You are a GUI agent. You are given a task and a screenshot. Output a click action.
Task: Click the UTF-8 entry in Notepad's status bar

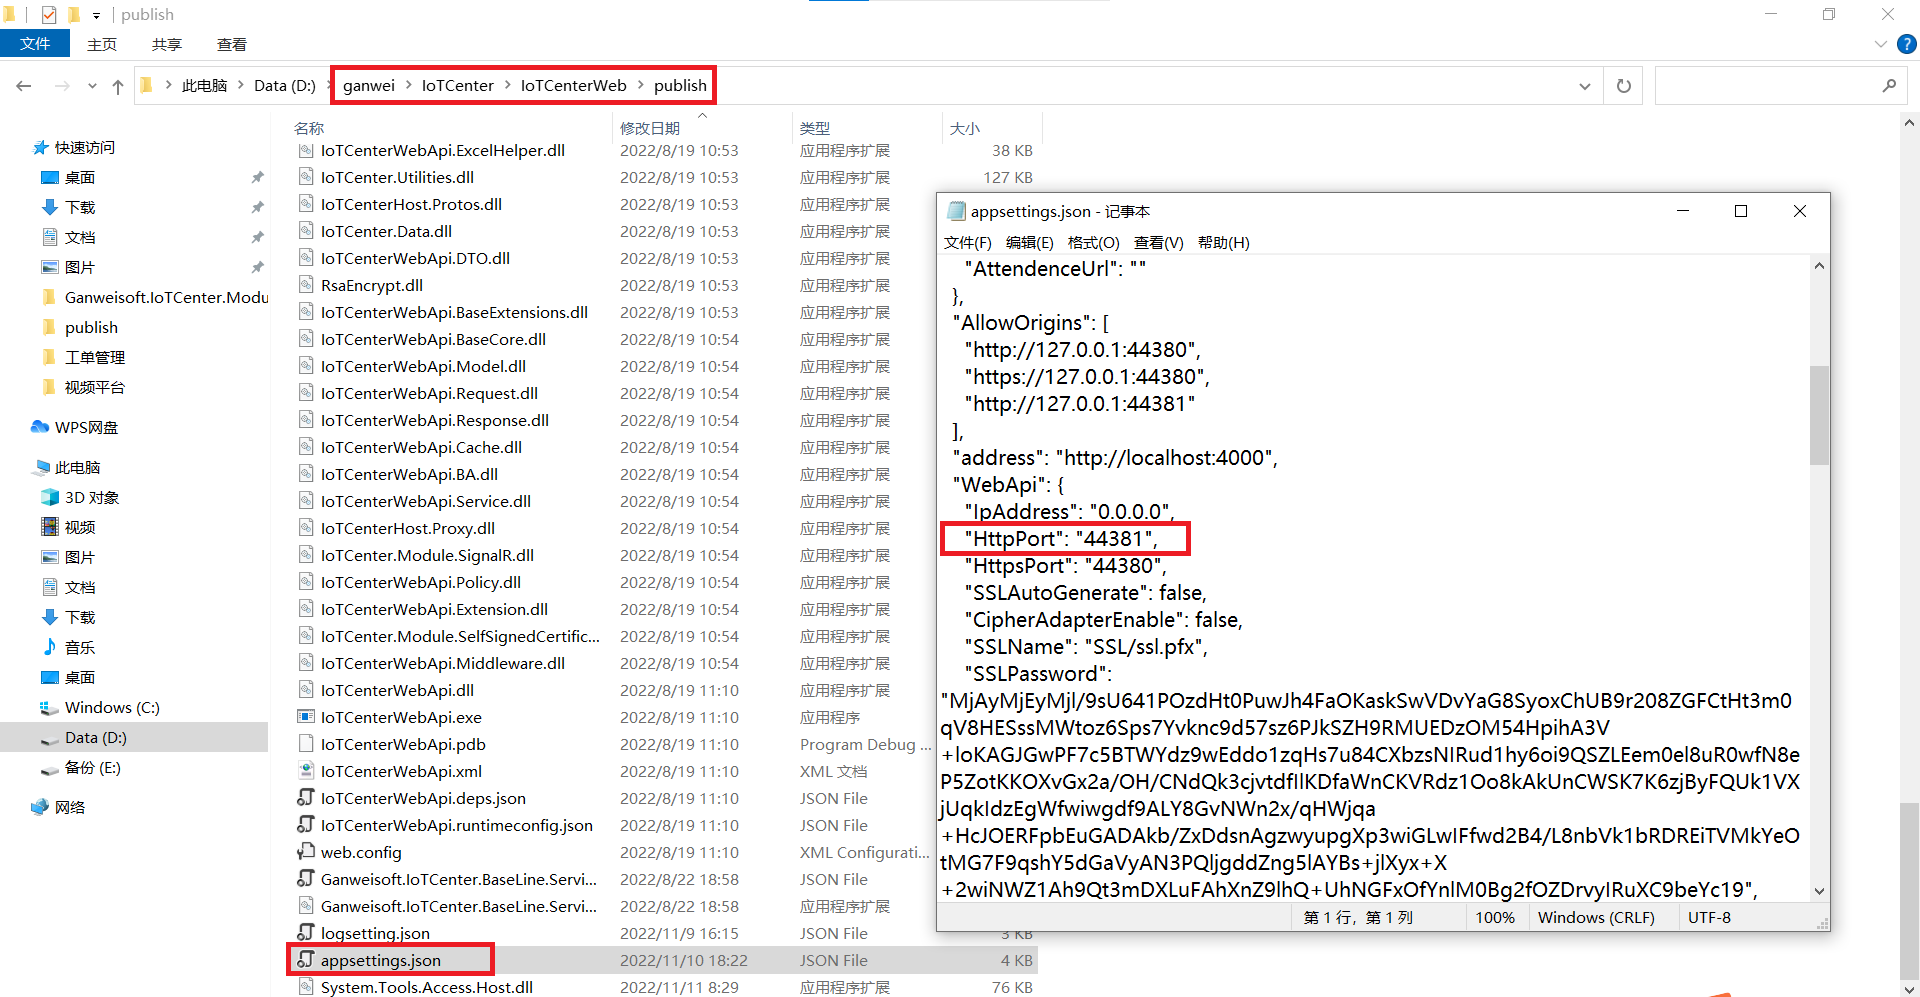tap(1709, 917)
